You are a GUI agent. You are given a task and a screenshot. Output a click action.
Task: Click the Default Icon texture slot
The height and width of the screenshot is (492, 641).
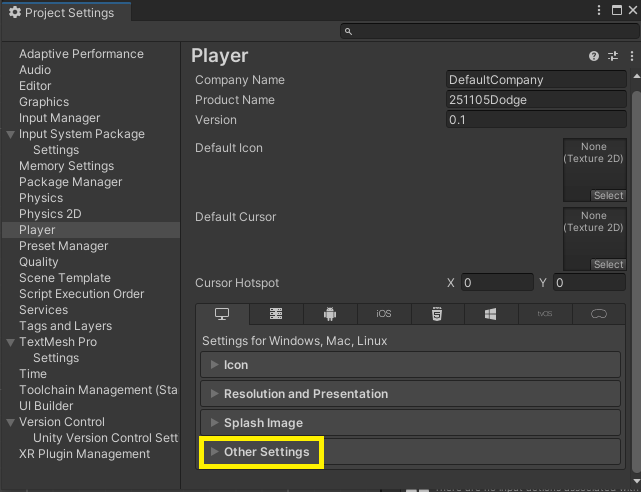(595, 170)
